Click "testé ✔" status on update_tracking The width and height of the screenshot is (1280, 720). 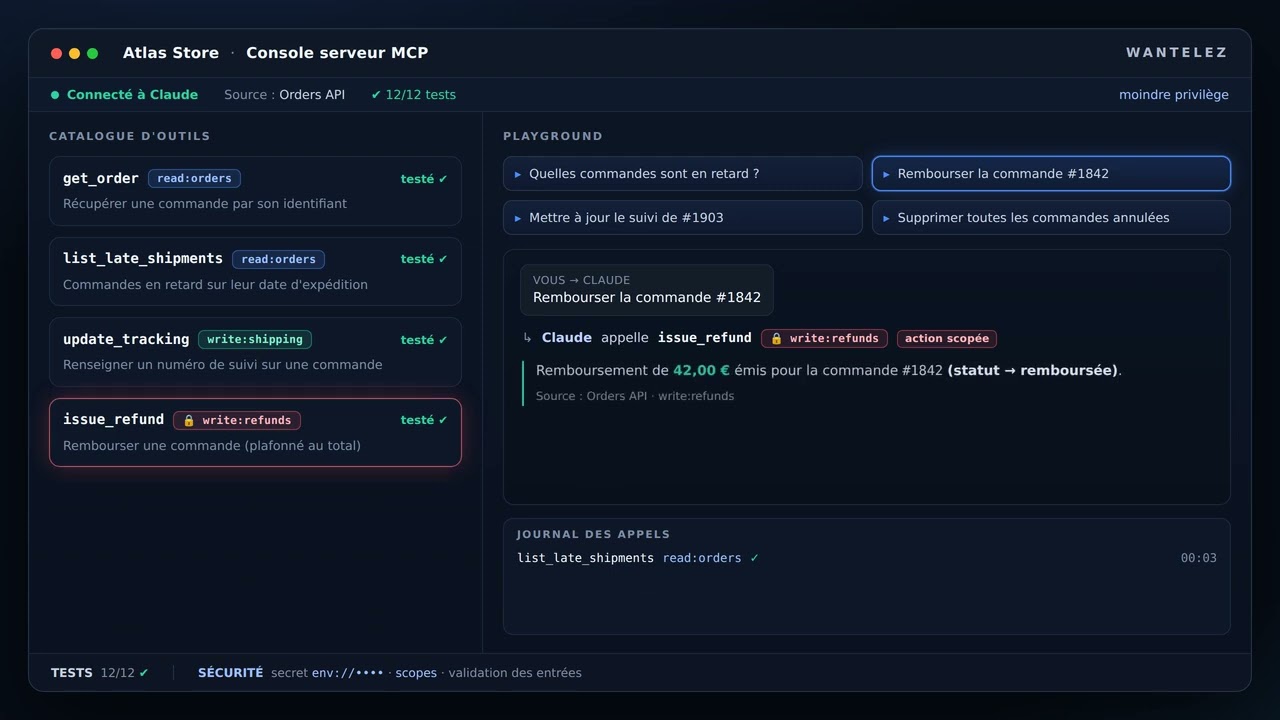coord(424,340)
